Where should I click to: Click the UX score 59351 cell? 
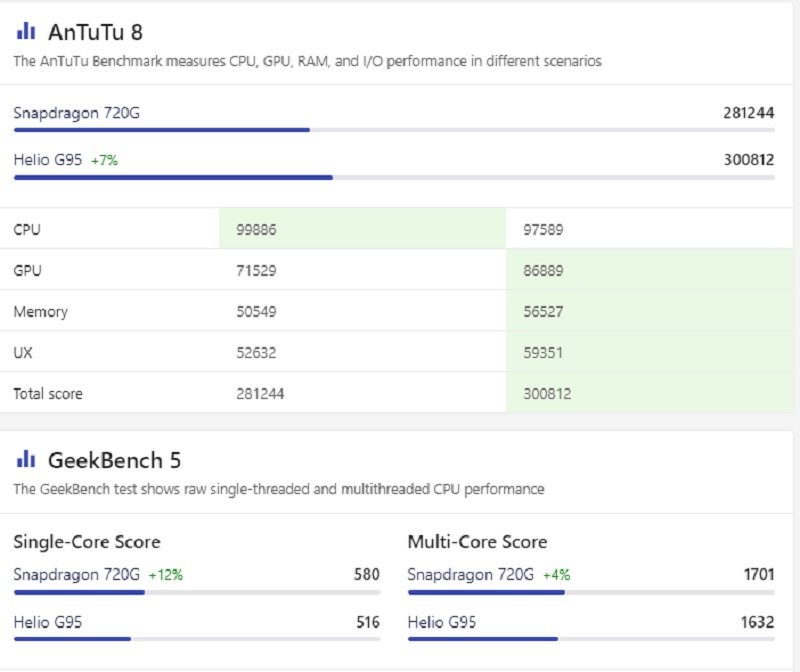pos(544,353)
